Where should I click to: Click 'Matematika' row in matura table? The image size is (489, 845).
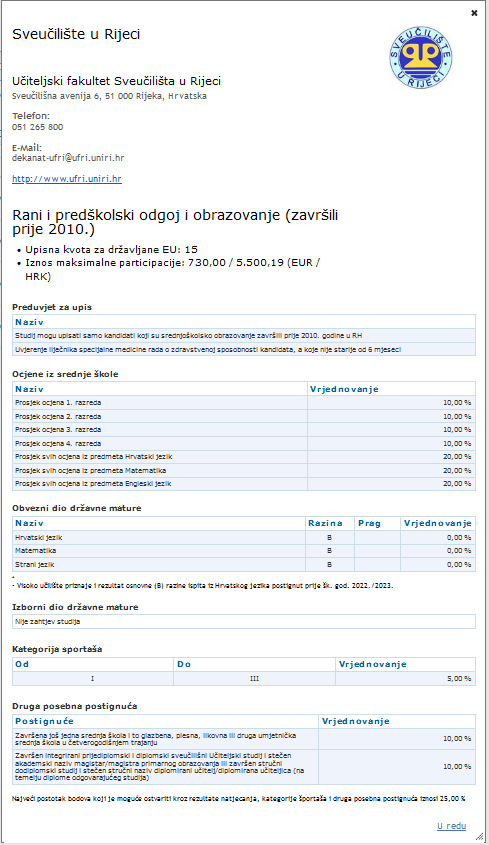pos(244,551)
